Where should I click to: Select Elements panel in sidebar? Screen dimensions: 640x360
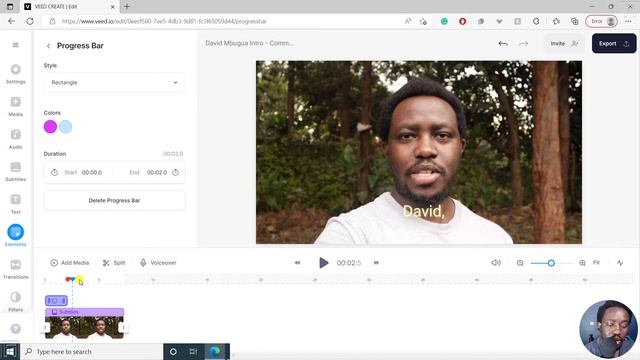point(16,236)
